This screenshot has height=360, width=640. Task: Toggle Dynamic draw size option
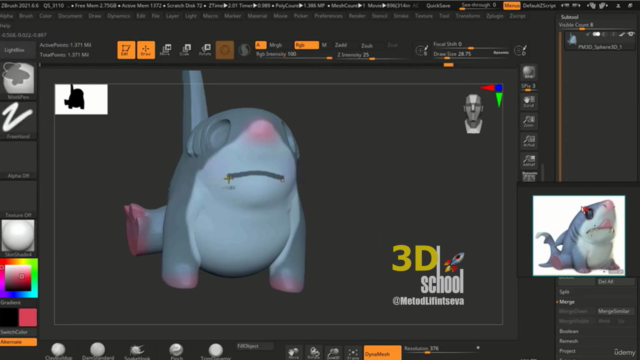click(501, 53)
